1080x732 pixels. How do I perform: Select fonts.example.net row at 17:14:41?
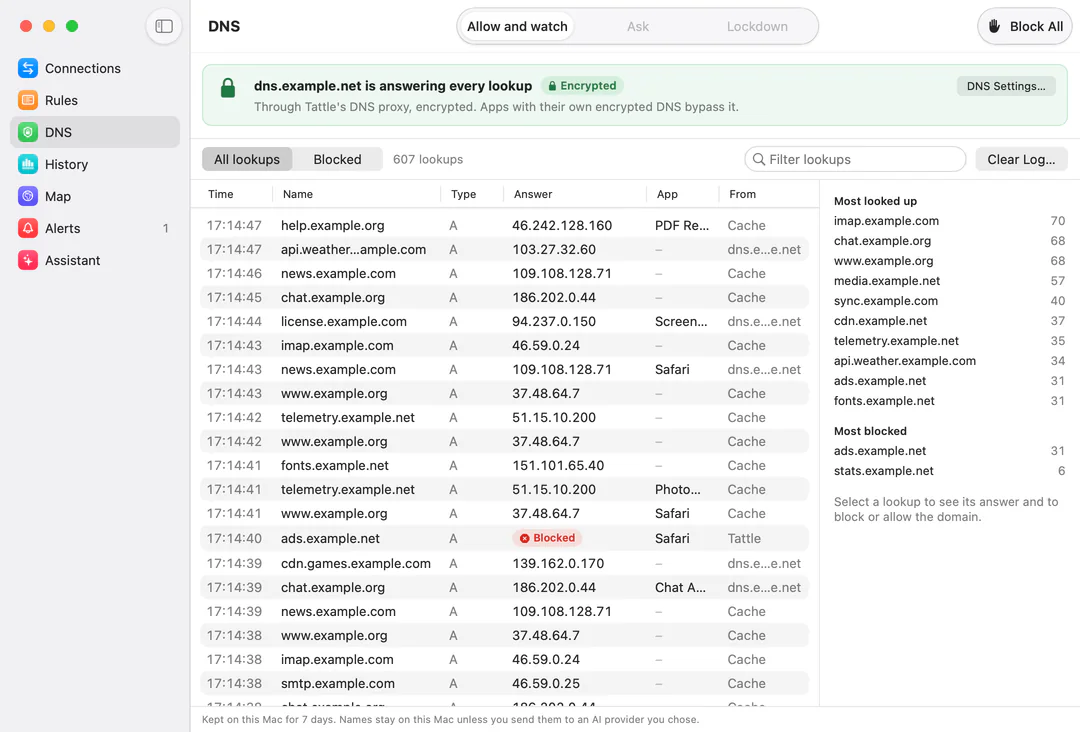pyautogui.click(x=504, y=466)
